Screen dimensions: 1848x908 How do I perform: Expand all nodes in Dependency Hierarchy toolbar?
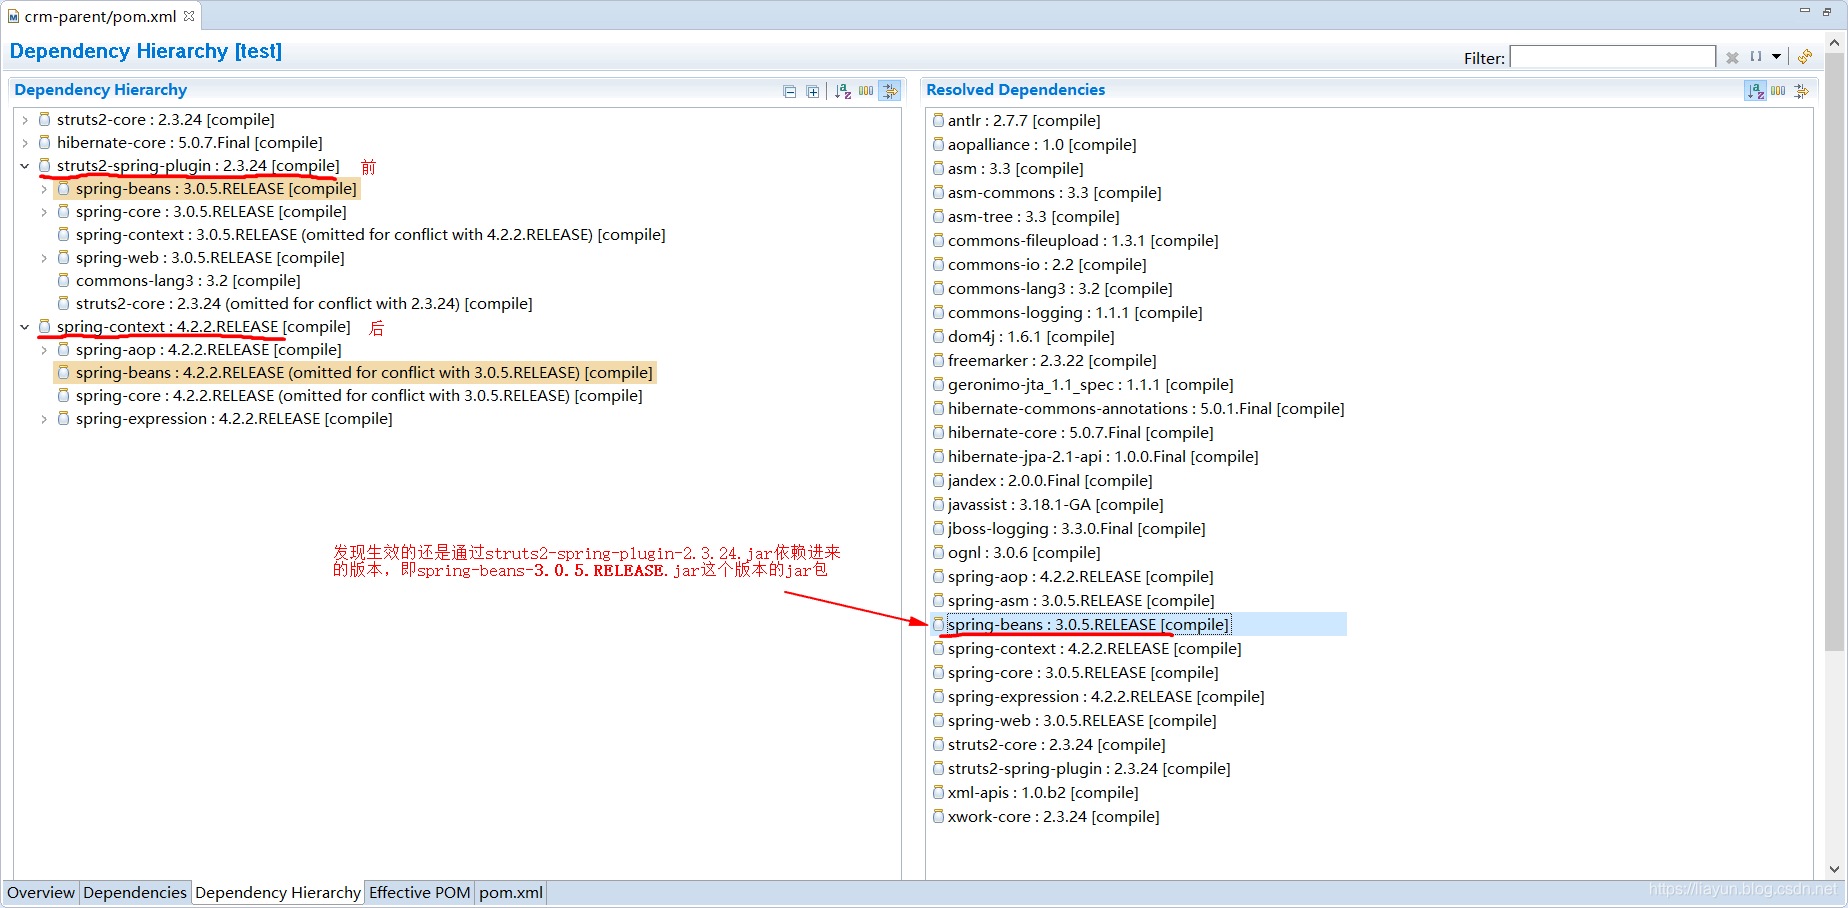tap(813, 91)
